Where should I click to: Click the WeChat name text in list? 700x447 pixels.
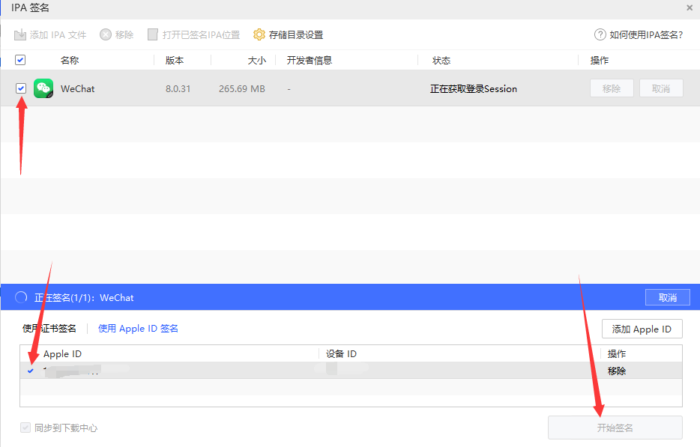[78, 89]
